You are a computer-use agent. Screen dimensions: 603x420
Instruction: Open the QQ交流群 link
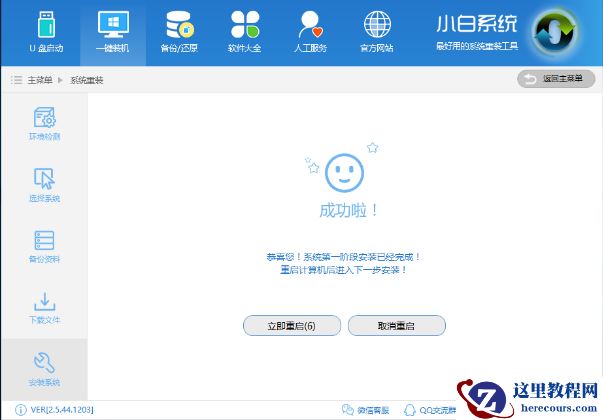click(430, 410)
